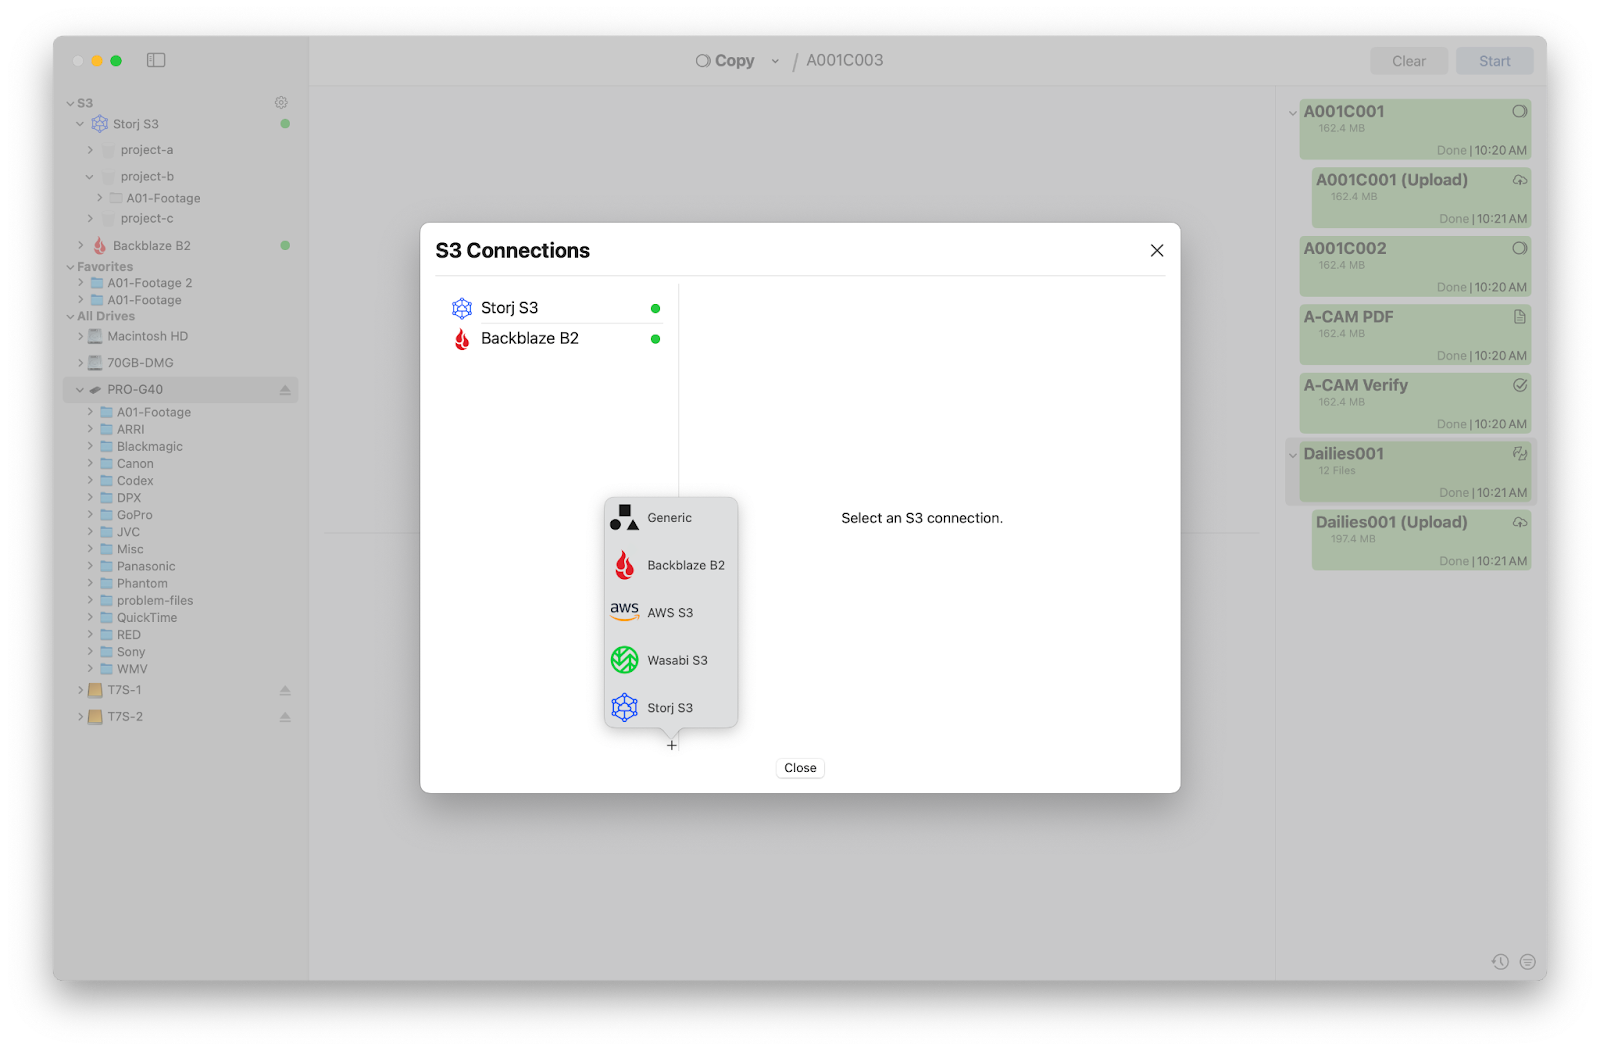Click the Backblaze flame icon in the popup
Image resolution: width=1600 pixels, height=1051 pixels.
(624, 565)
